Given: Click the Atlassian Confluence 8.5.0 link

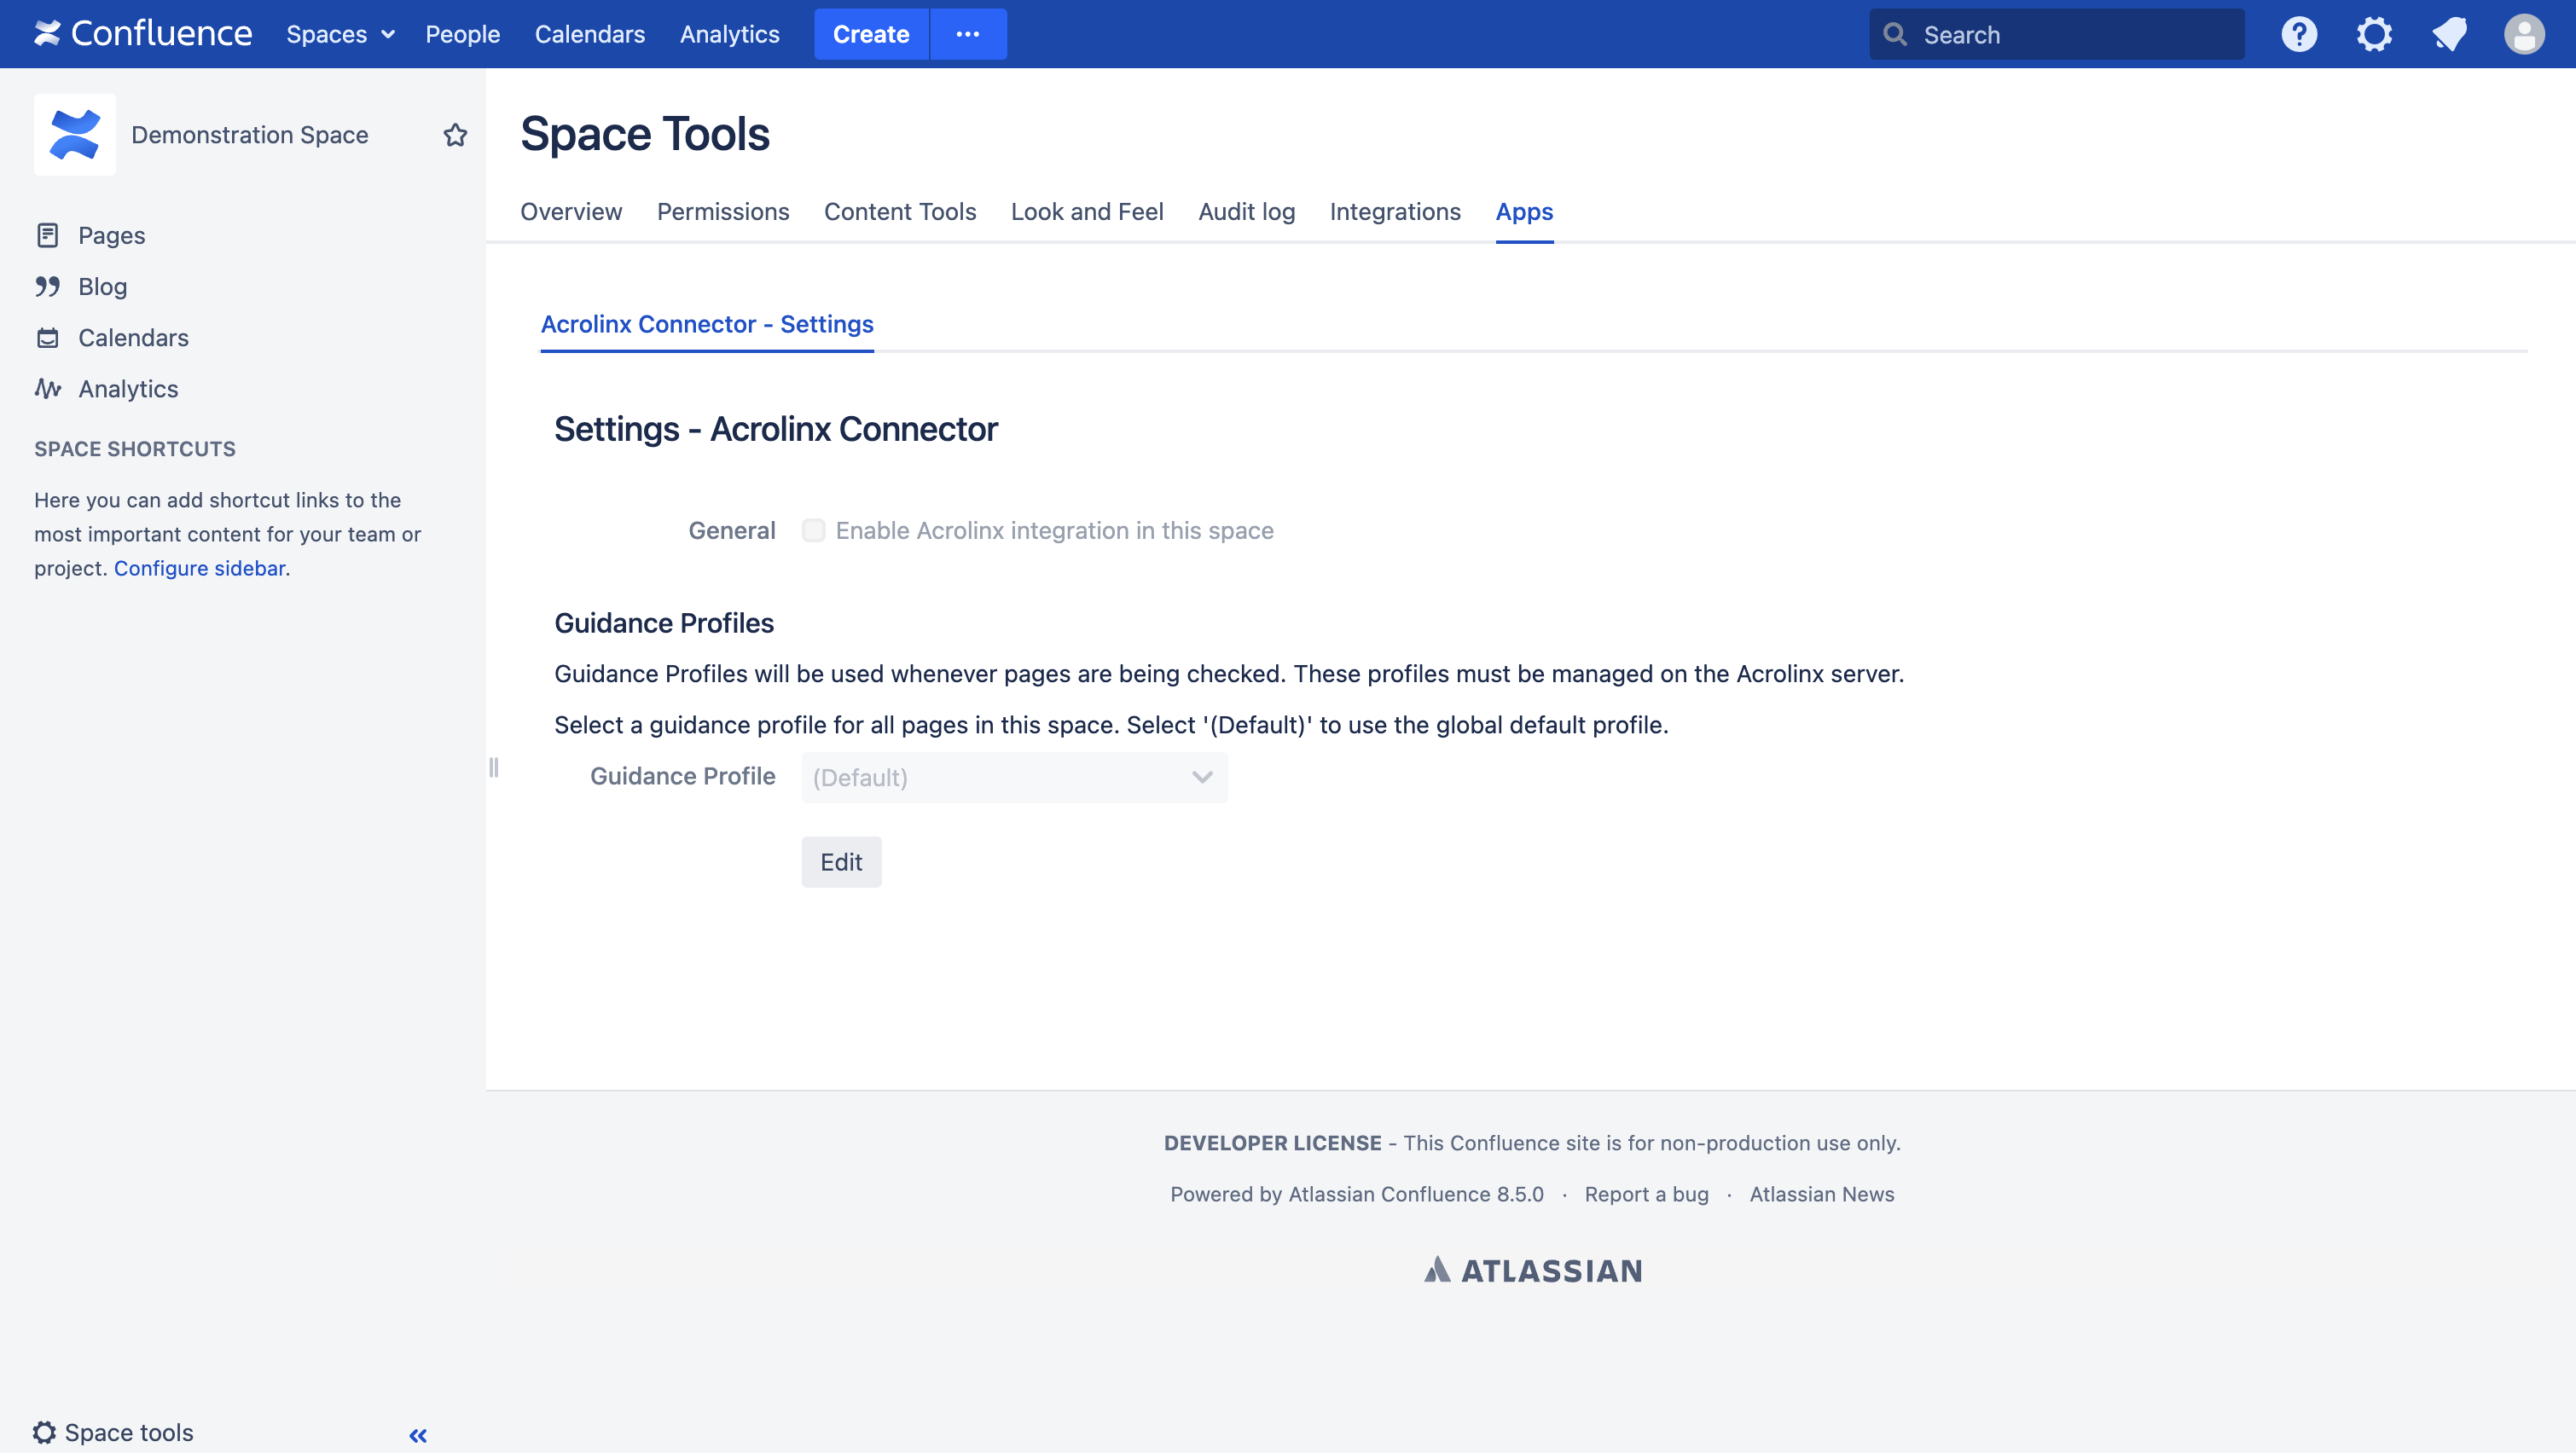Looking at the screenshot, I should 1416,1194.
